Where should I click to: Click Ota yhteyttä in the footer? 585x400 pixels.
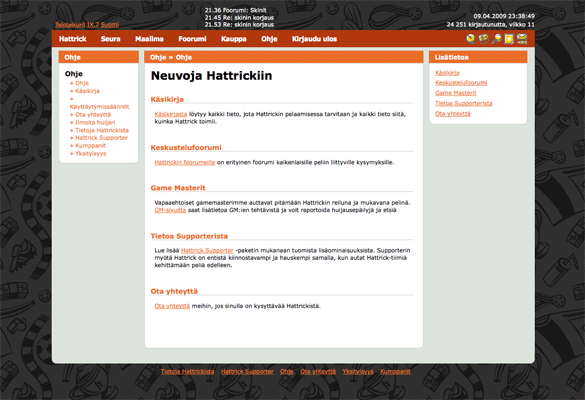(x=318, y=372)
